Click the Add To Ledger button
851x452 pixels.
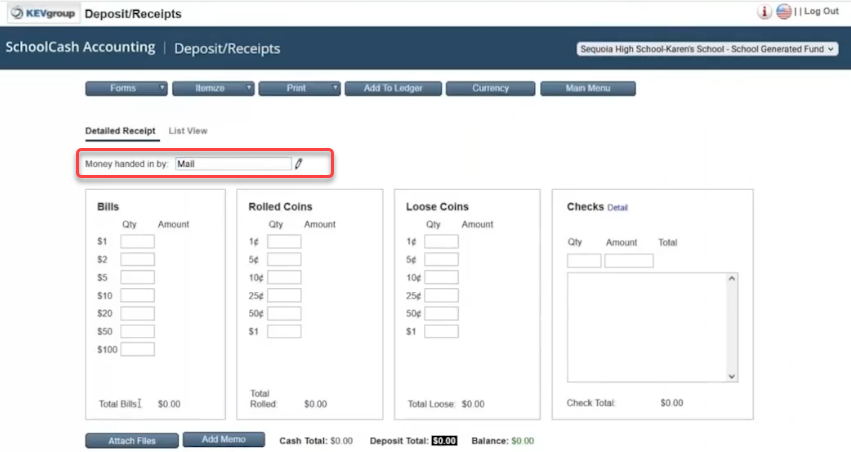(393, 88)
